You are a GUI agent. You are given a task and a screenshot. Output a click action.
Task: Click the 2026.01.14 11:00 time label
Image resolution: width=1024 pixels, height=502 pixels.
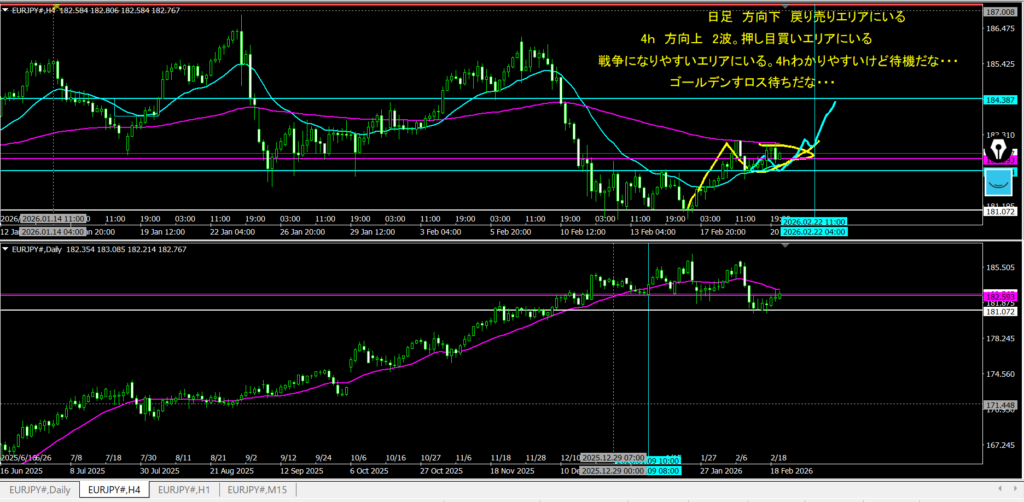pos(55,218)
